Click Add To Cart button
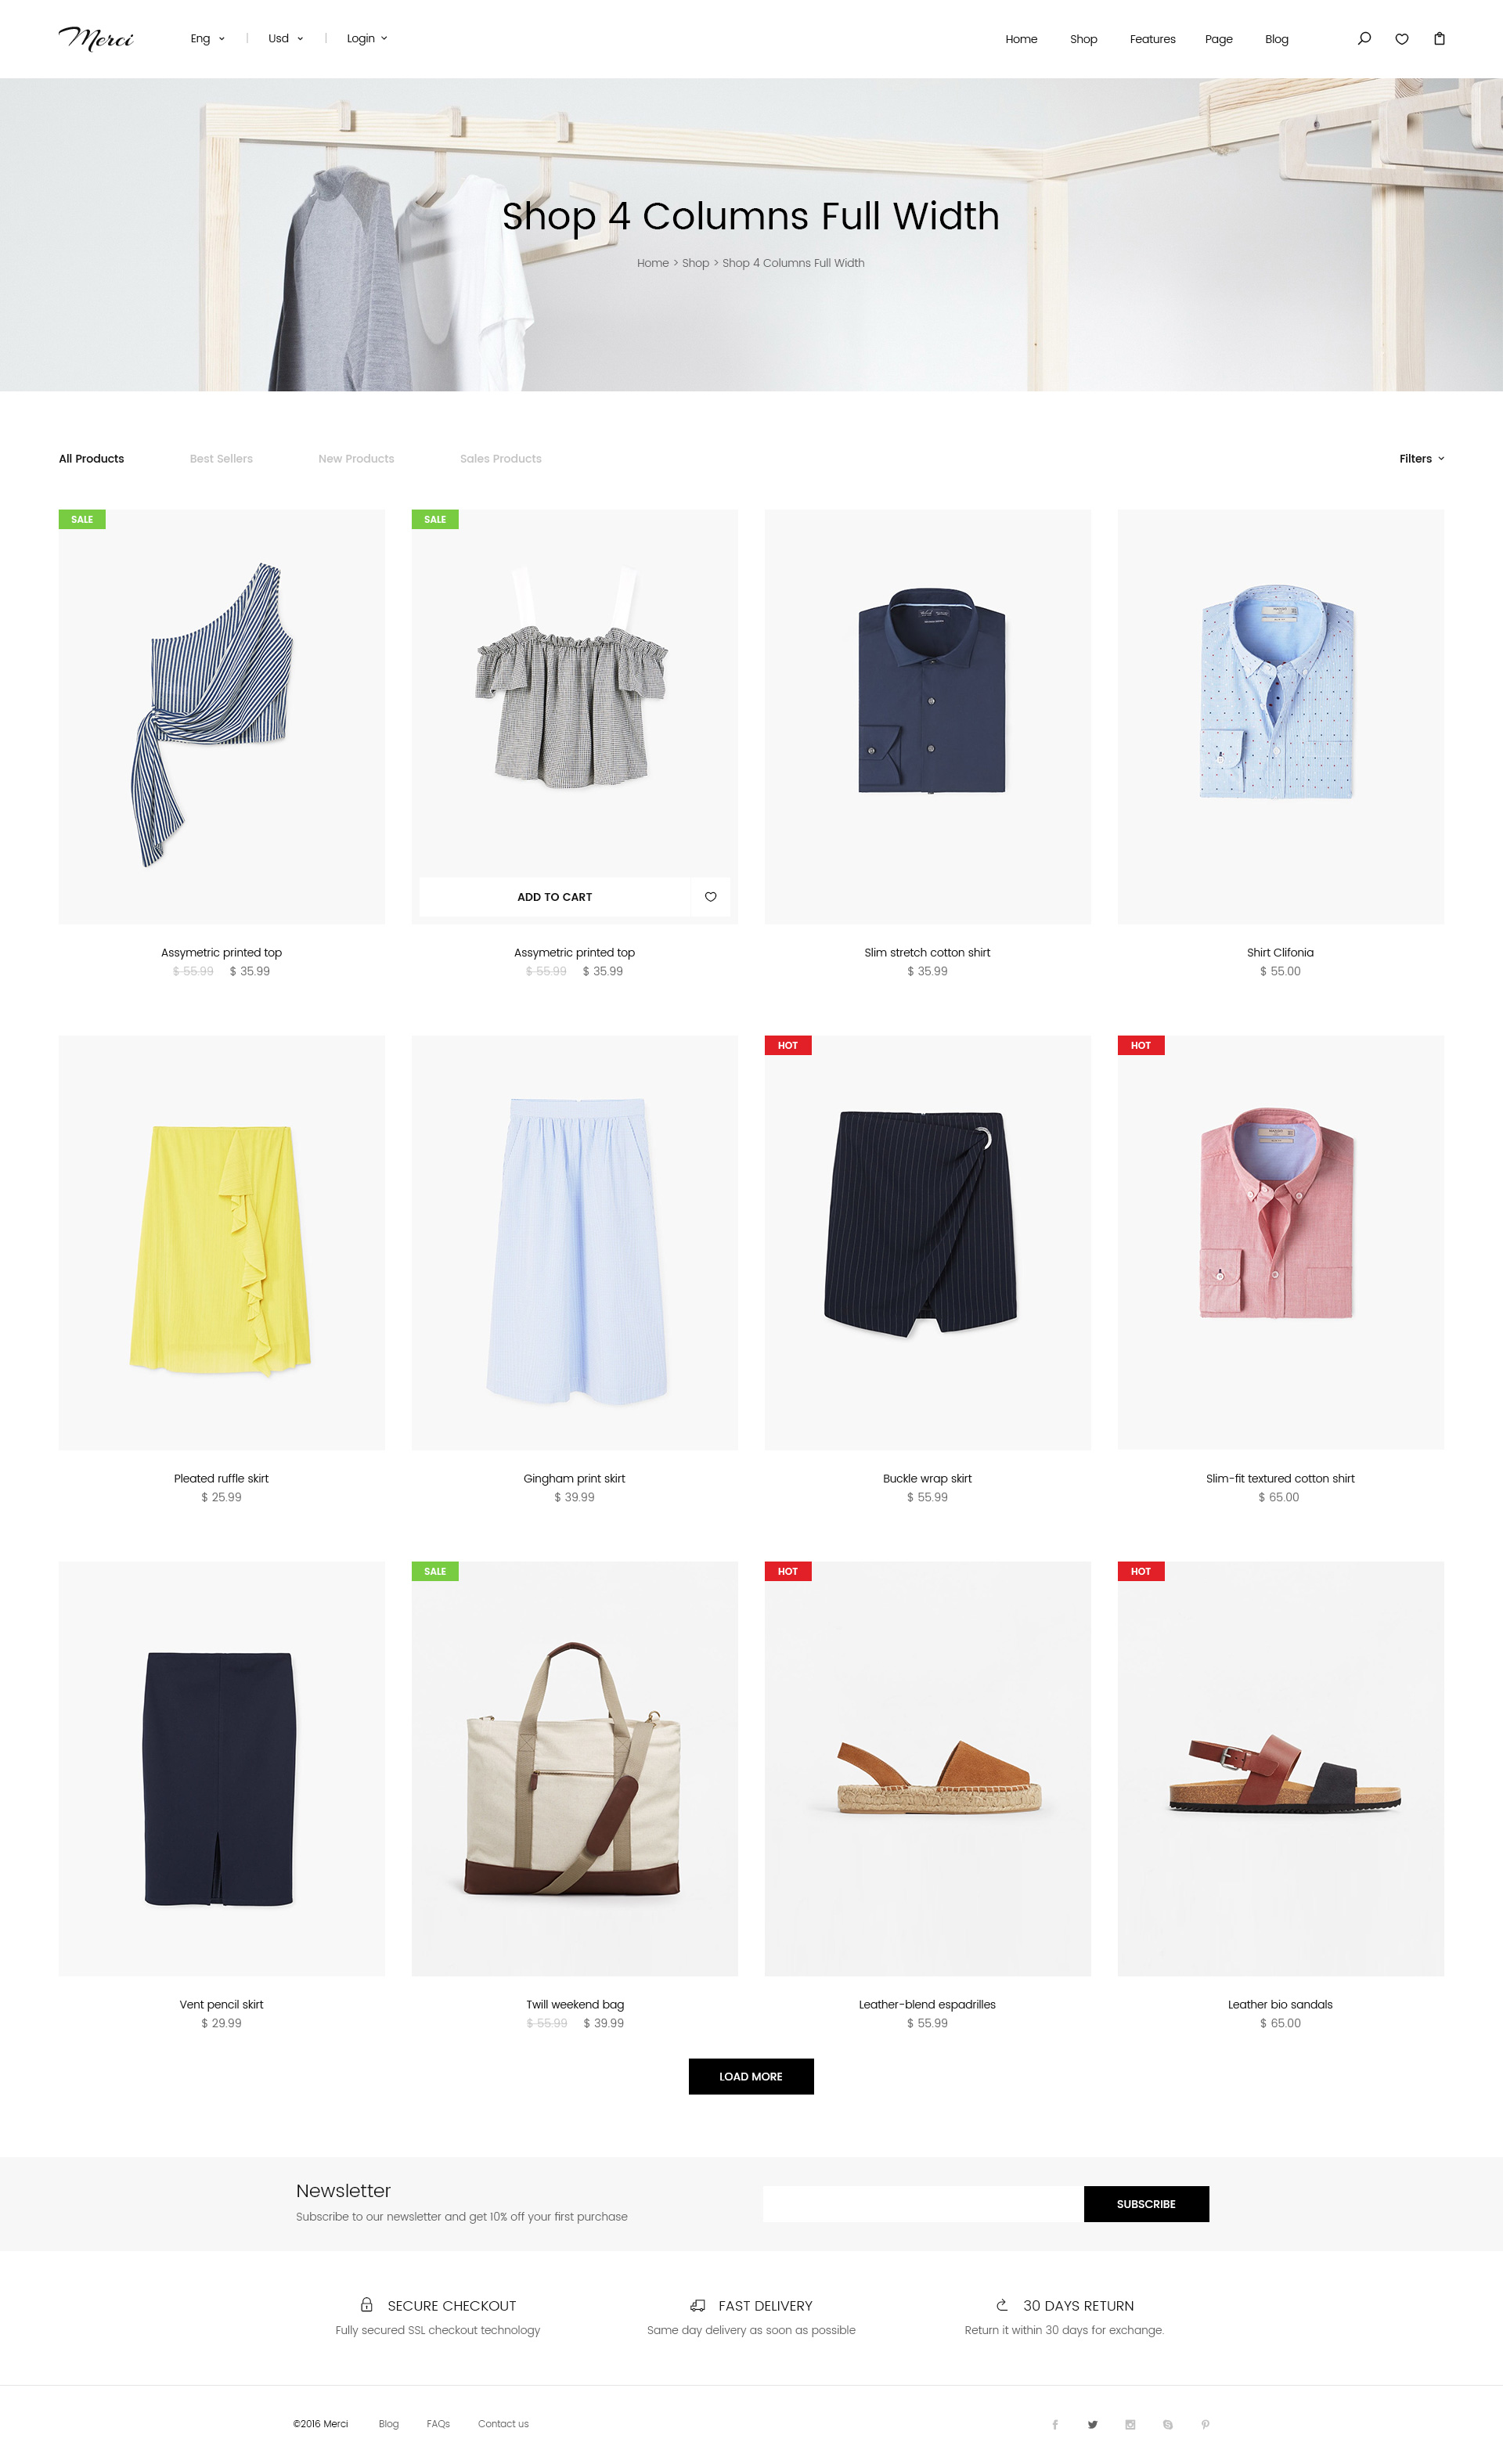This screenshot has width=1503, height=2464. [555, 897]
